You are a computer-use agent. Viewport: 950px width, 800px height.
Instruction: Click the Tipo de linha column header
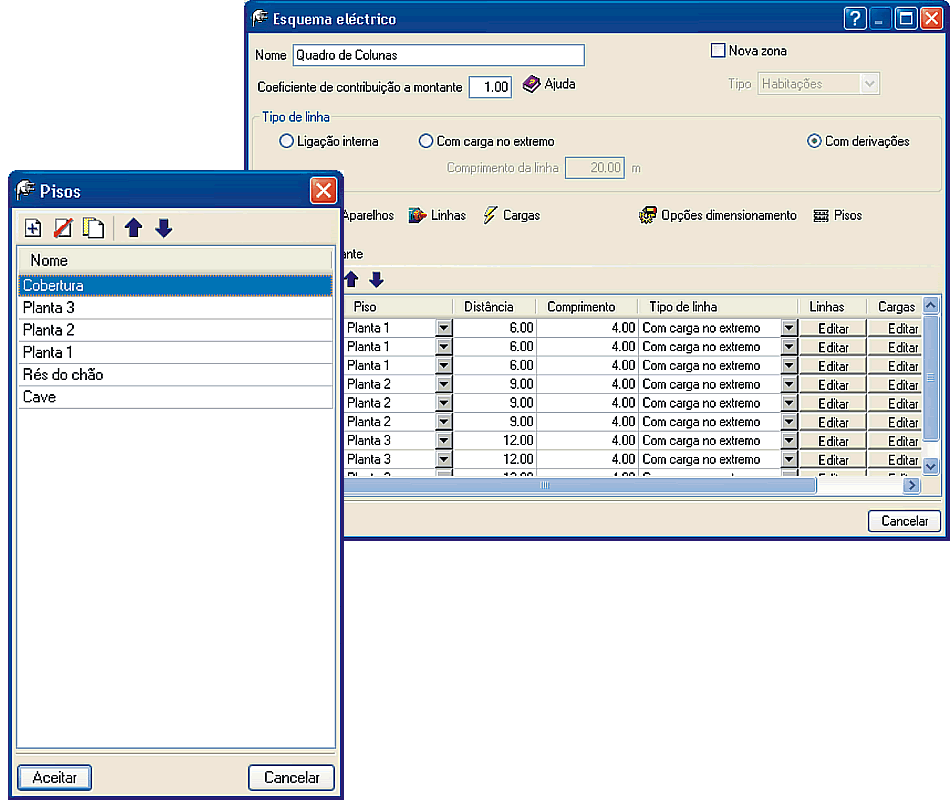[x=718, y=307]
